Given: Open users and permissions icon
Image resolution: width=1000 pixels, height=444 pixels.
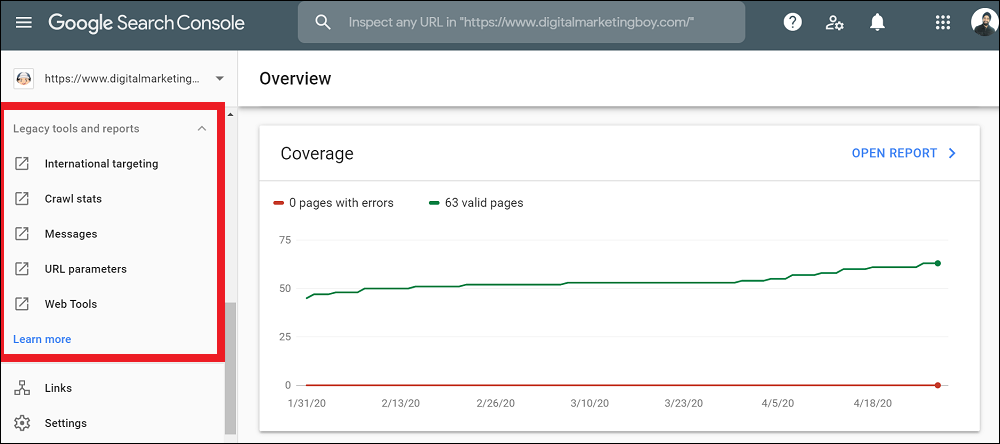Looking at the screenshot, I should (834, 23).
